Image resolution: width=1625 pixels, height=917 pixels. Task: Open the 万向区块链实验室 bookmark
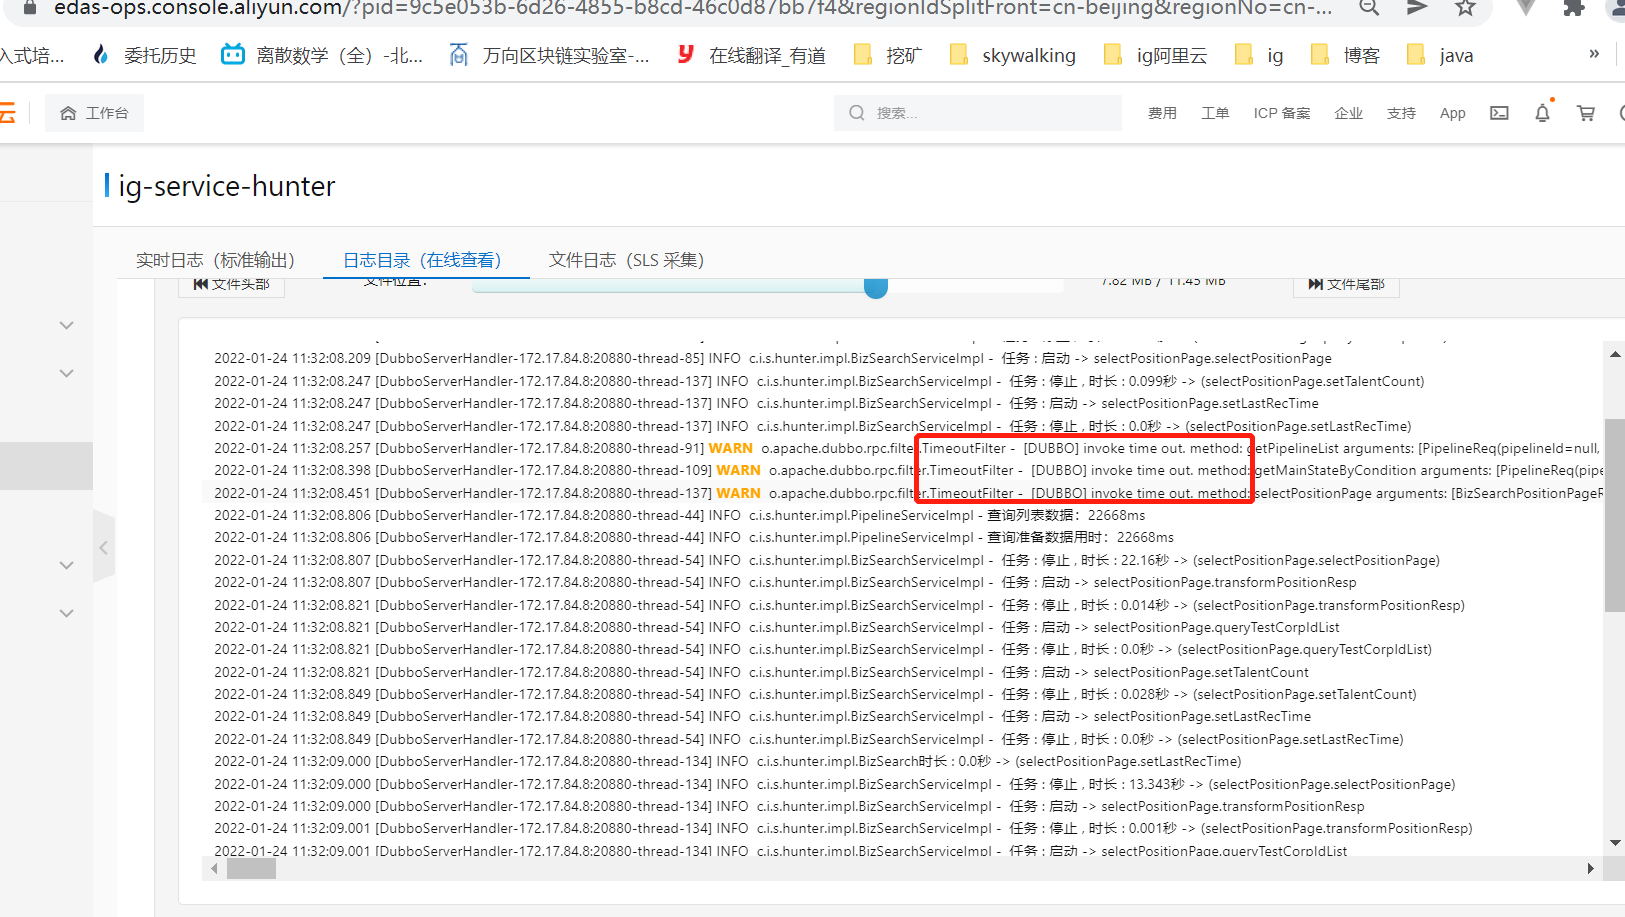pyautogui.click(x=549, y=55)
